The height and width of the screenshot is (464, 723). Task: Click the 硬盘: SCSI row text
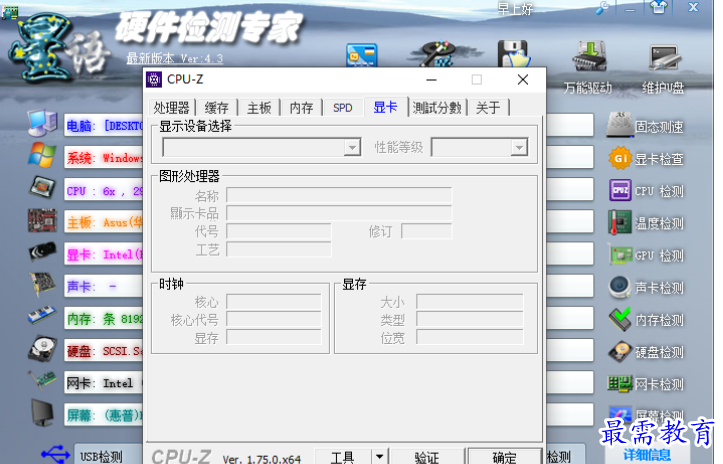click(x=105, y=351)
